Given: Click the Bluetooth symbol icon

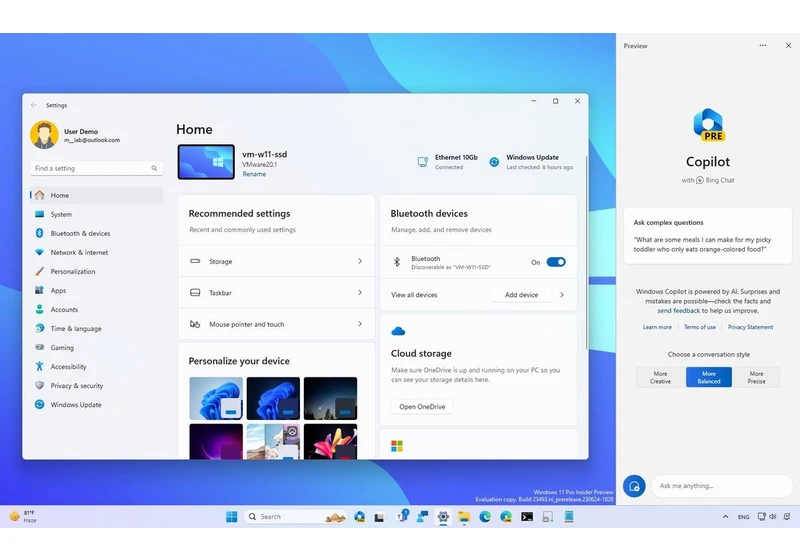Looking at the screenshot, I should click(396, 262).
